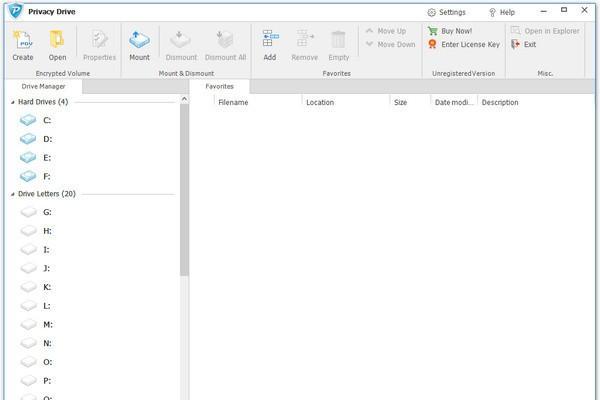This screenshot has width=600, height=400.
Task: Click the Exit icon in Misc
Action: click(x=515, y=44)
